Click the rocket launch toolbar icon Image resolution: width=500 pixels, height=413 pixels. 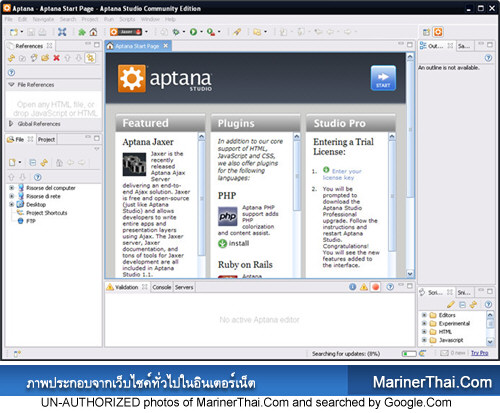(237, 32)
